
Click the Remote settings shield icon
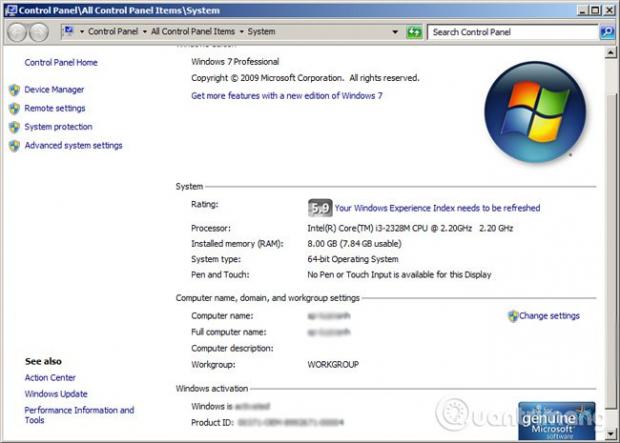(x=14, y=108)
